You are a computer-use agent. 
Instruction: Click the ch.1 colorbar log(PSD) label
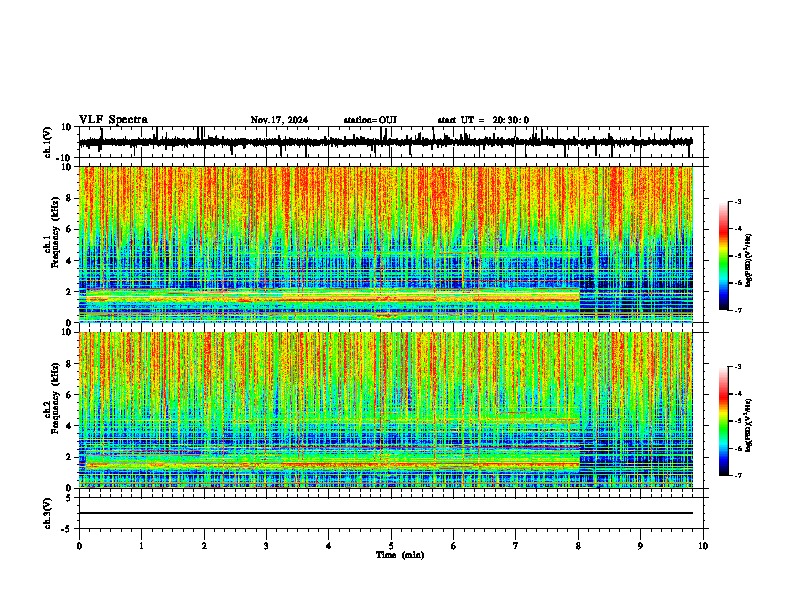point(749,260)
